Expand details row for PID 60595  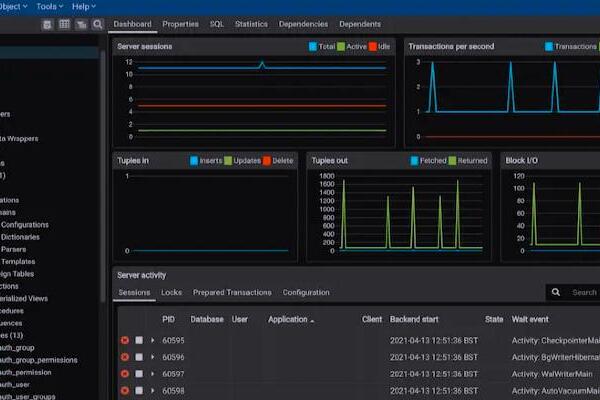tap(153, 341)
